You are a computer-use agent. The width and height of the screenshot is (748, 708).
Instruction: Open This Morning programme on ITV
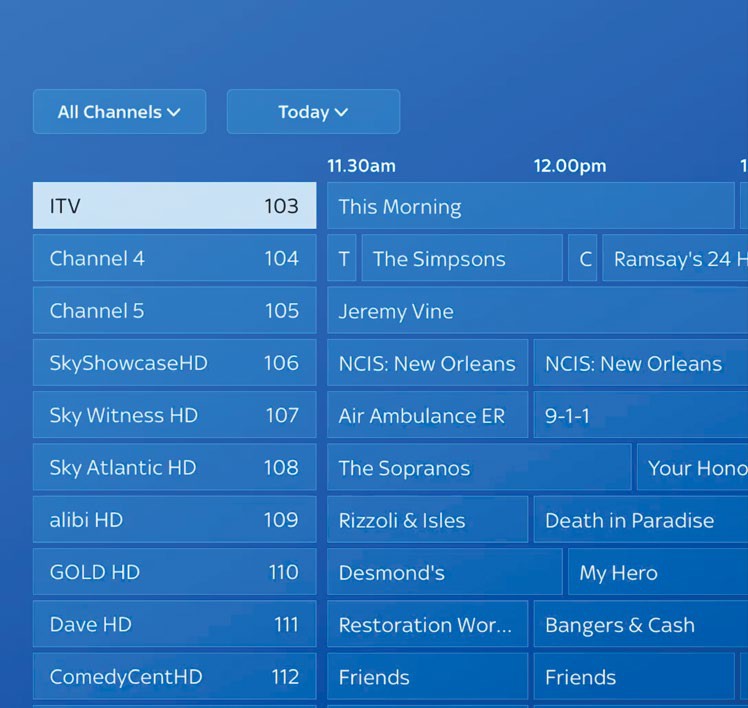[x=530, y=206]
